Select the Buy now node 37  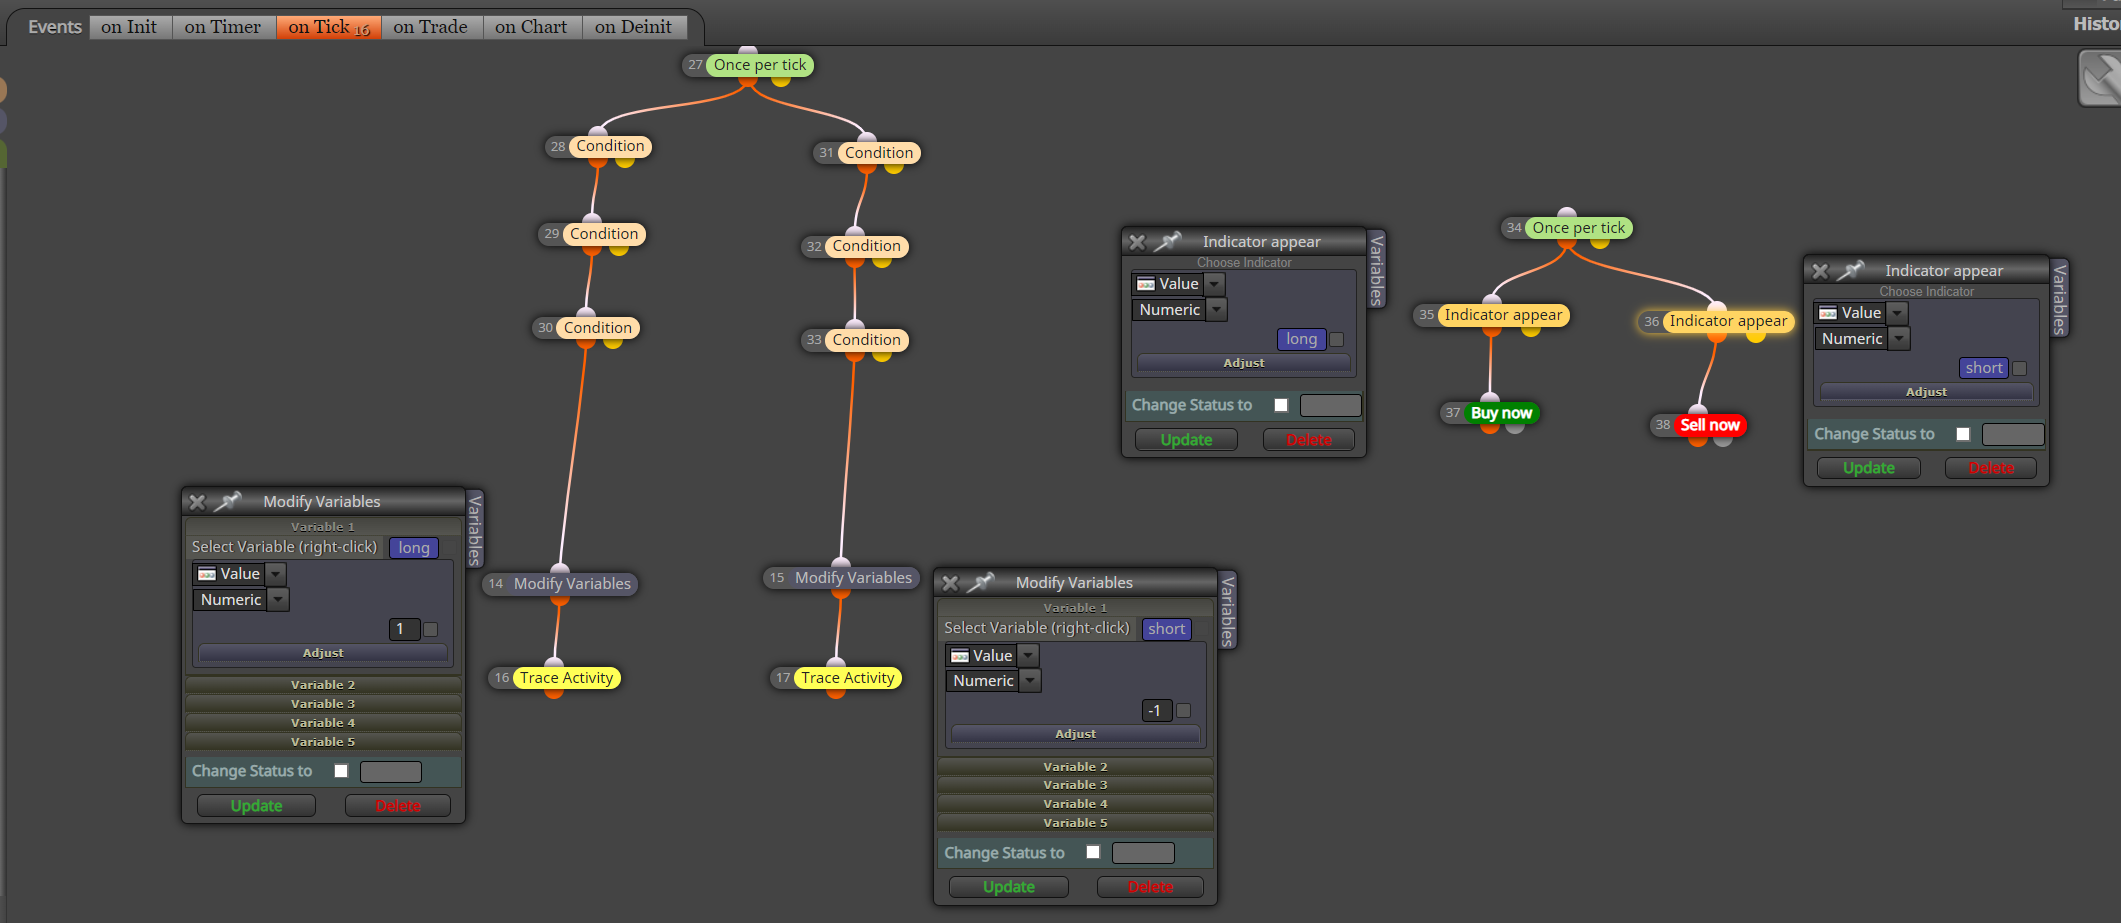coord(1501,413)
